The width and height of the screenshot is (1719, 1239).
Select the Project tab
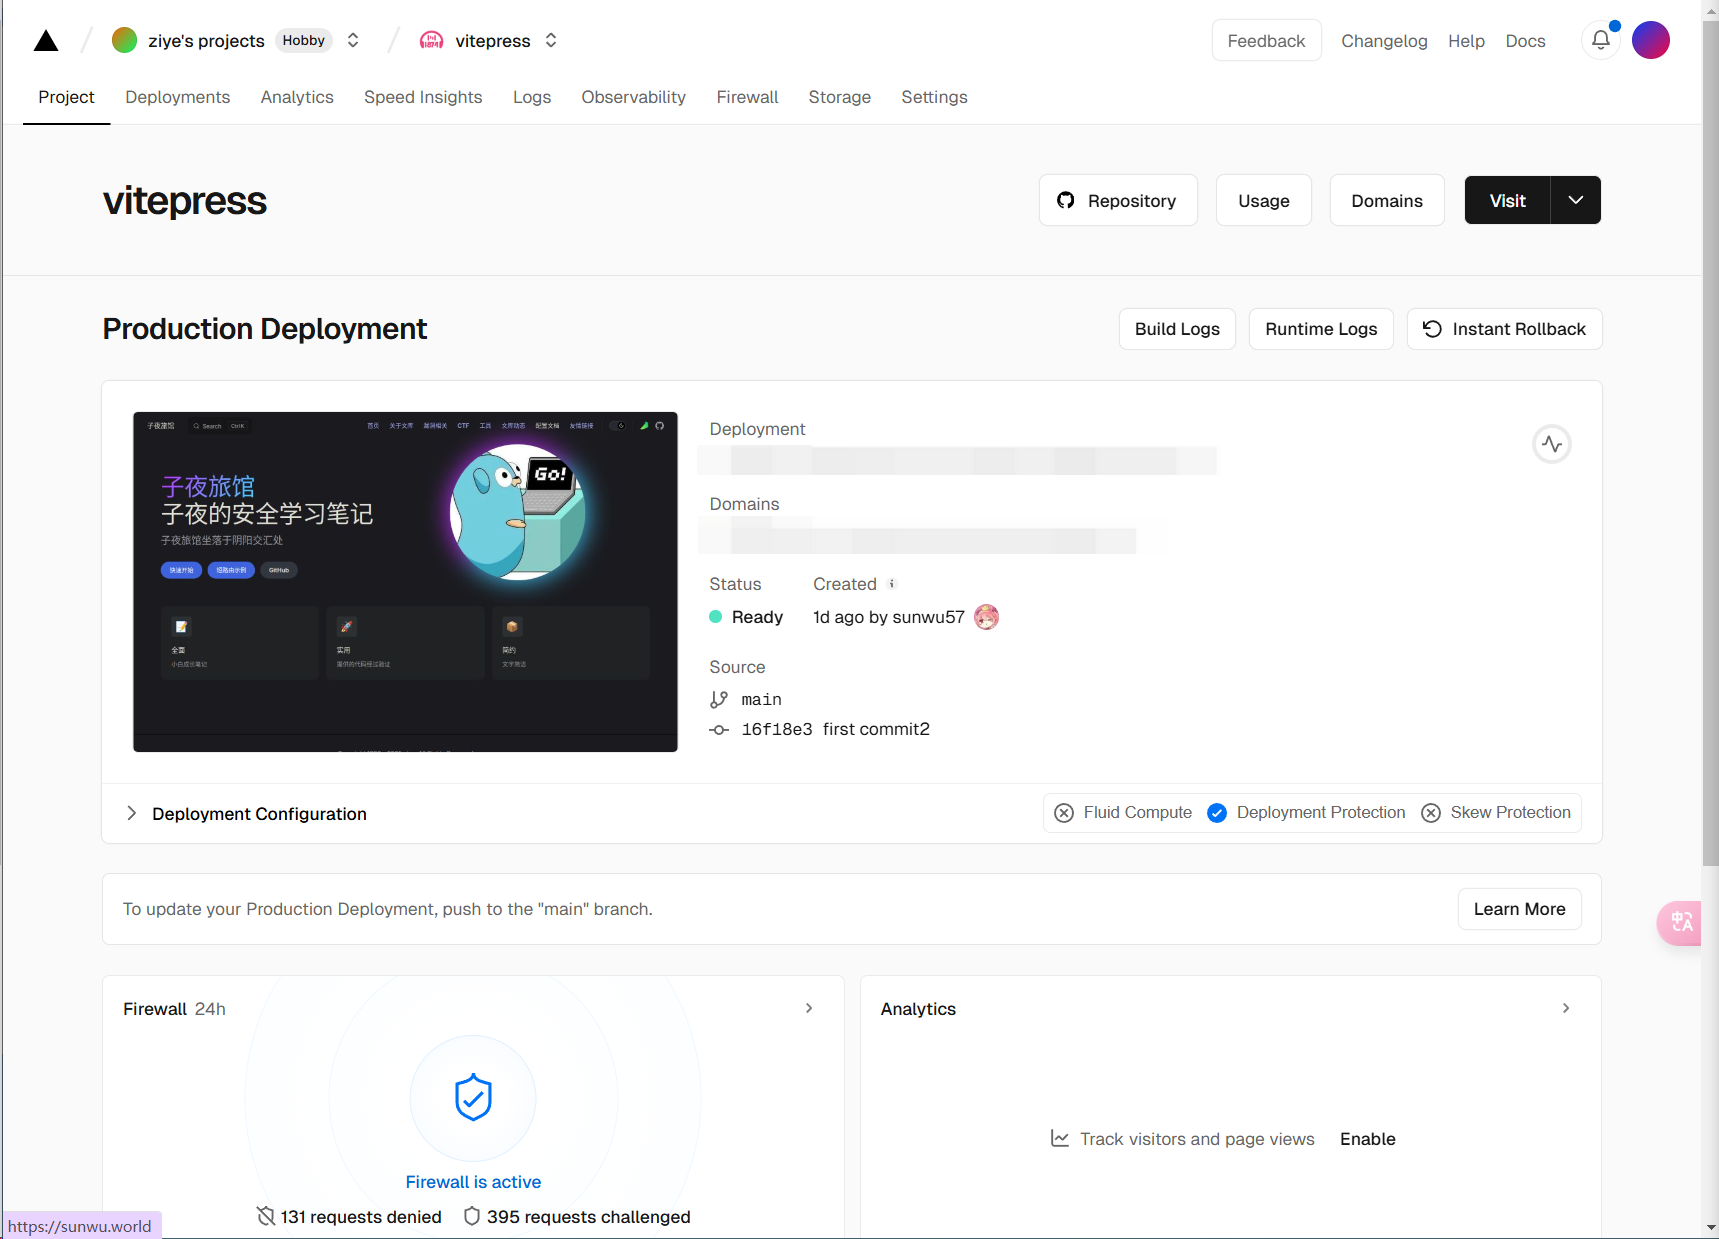point(66,97)
